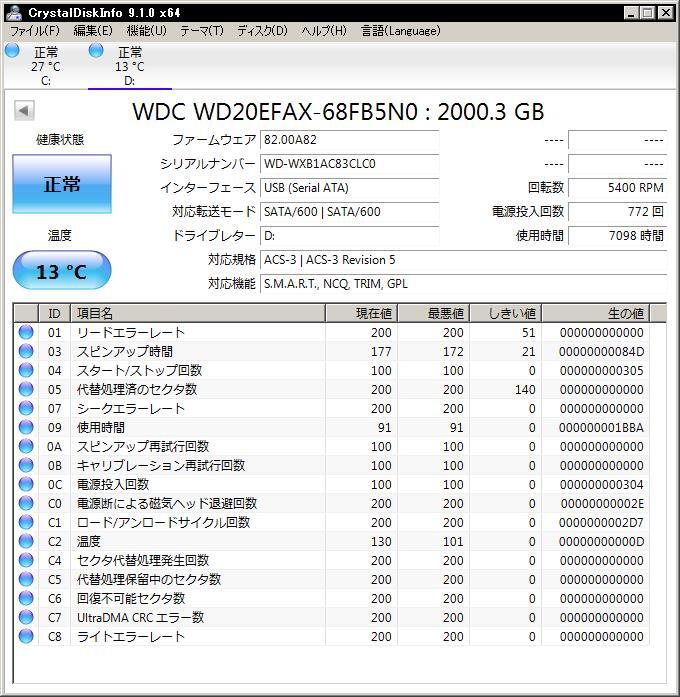
Task: Click status orb in row 01 リードエラーレート
Action: (26, 332)
